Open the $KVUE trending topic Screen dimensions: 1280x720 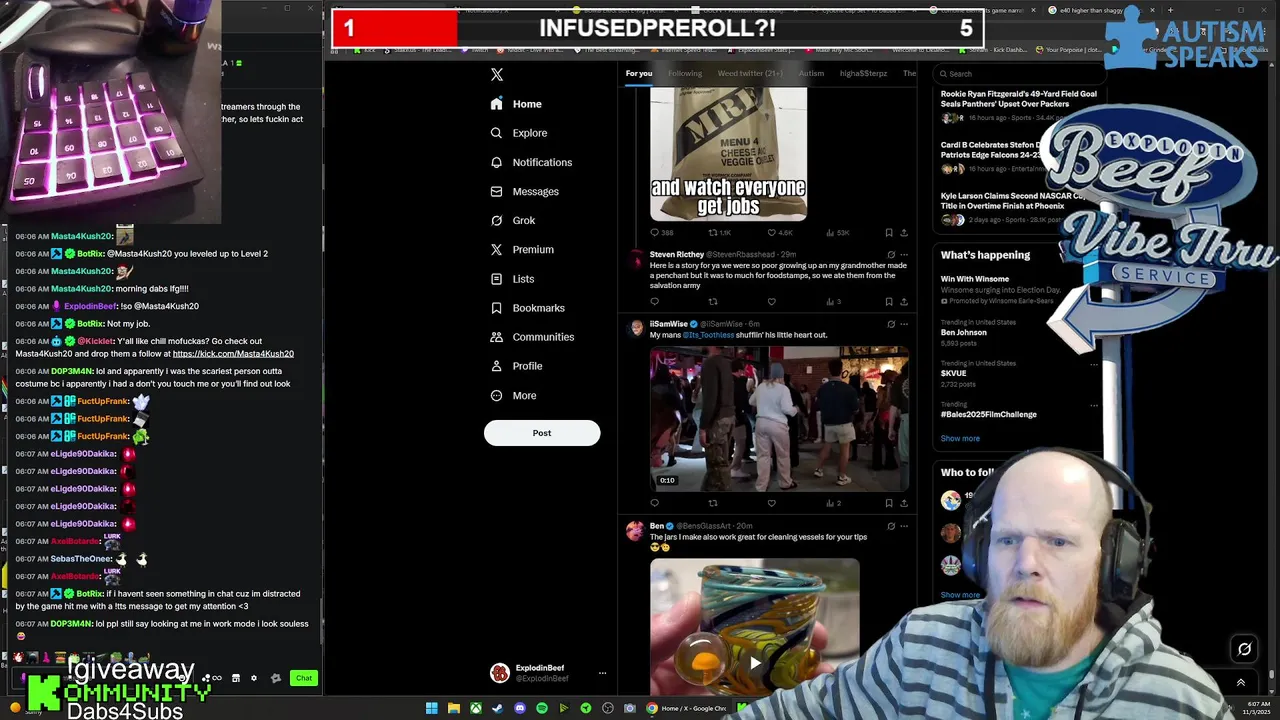pos(953,373)
